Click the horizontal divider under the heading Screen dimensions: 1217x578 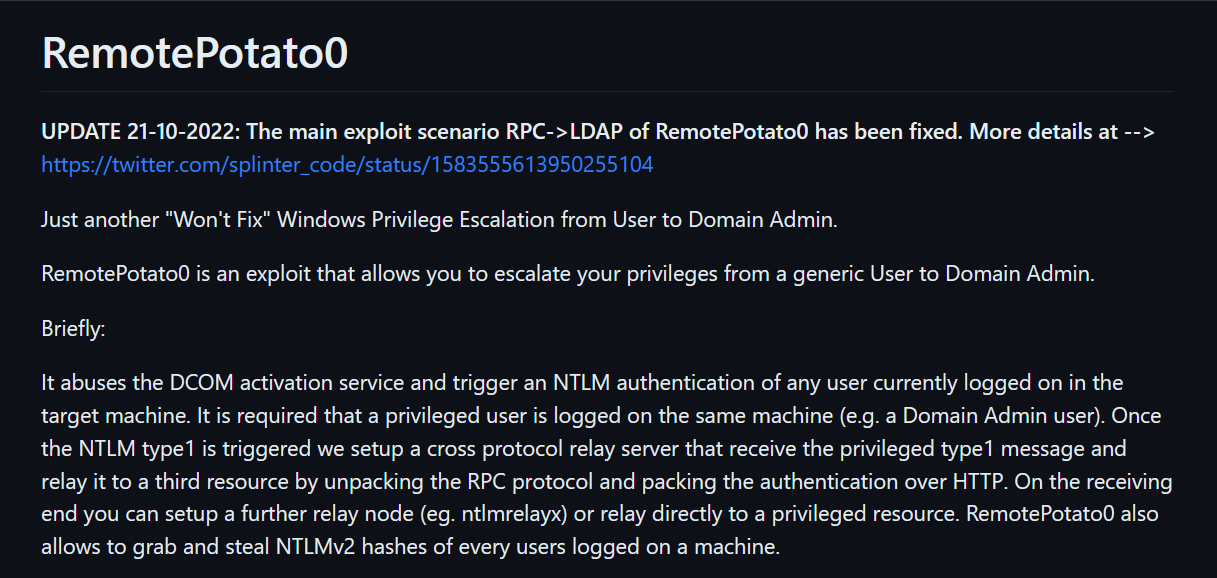pos(608,92)
